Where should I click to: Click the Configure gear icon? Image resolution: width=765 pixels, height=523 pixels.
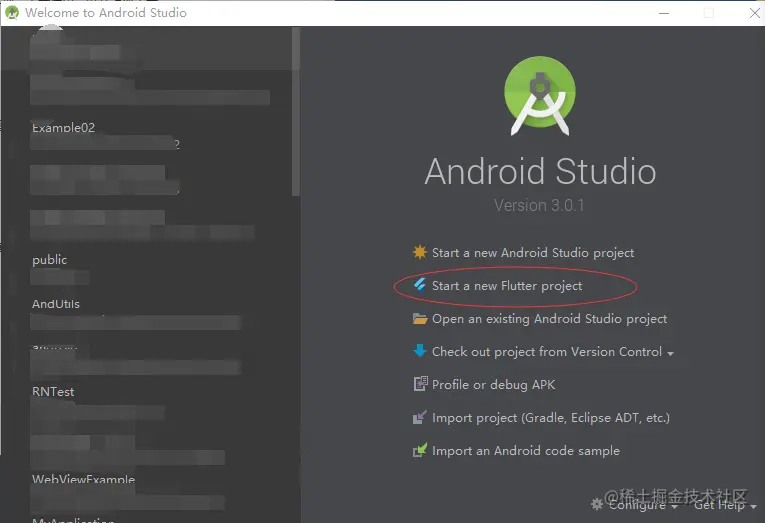(x=597, y=504)
